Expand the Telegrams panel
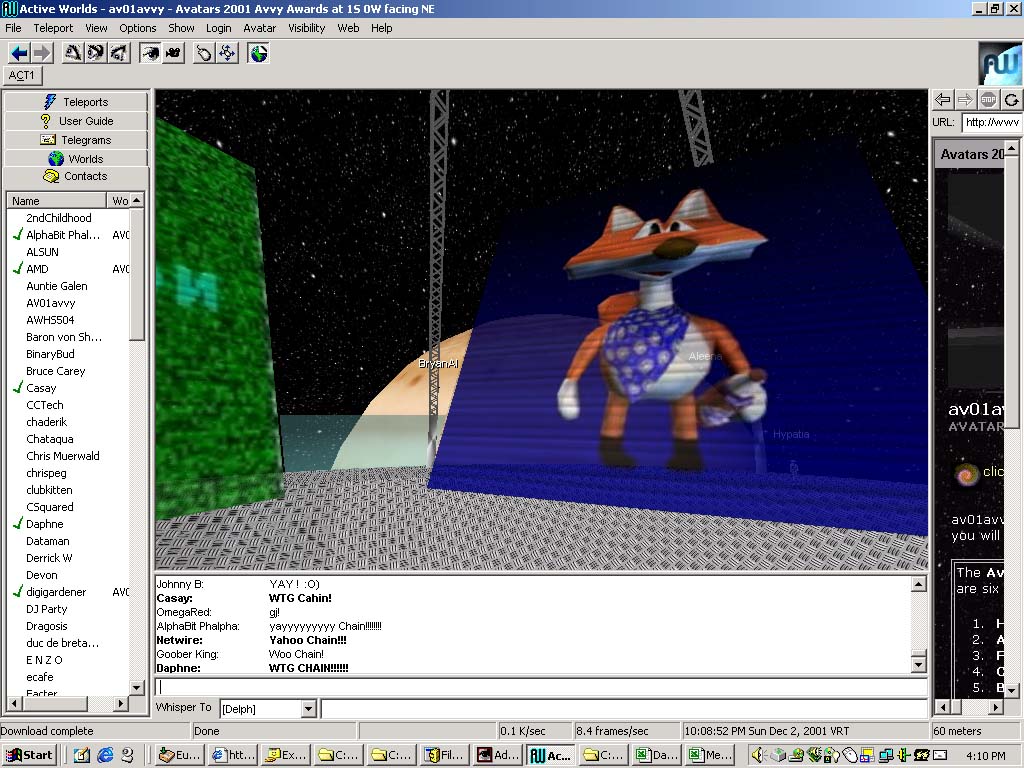This screenshot has height=768, width=1024. pos(76,140)
